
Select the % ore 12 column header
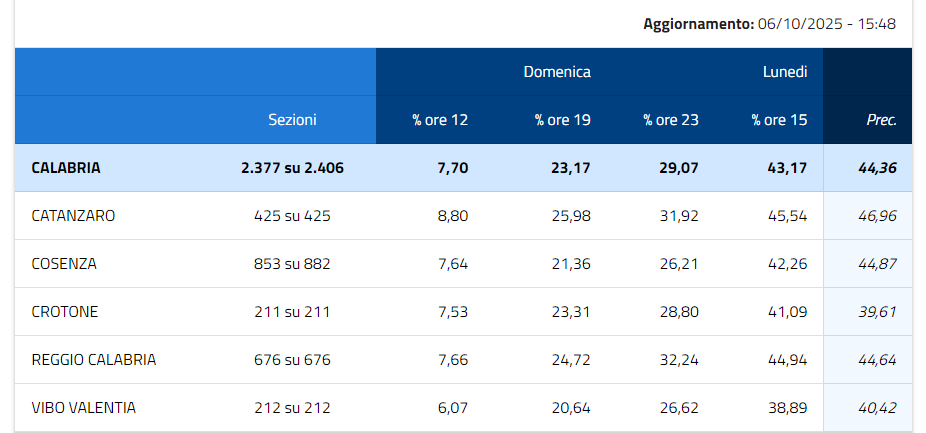click(440, 120)
